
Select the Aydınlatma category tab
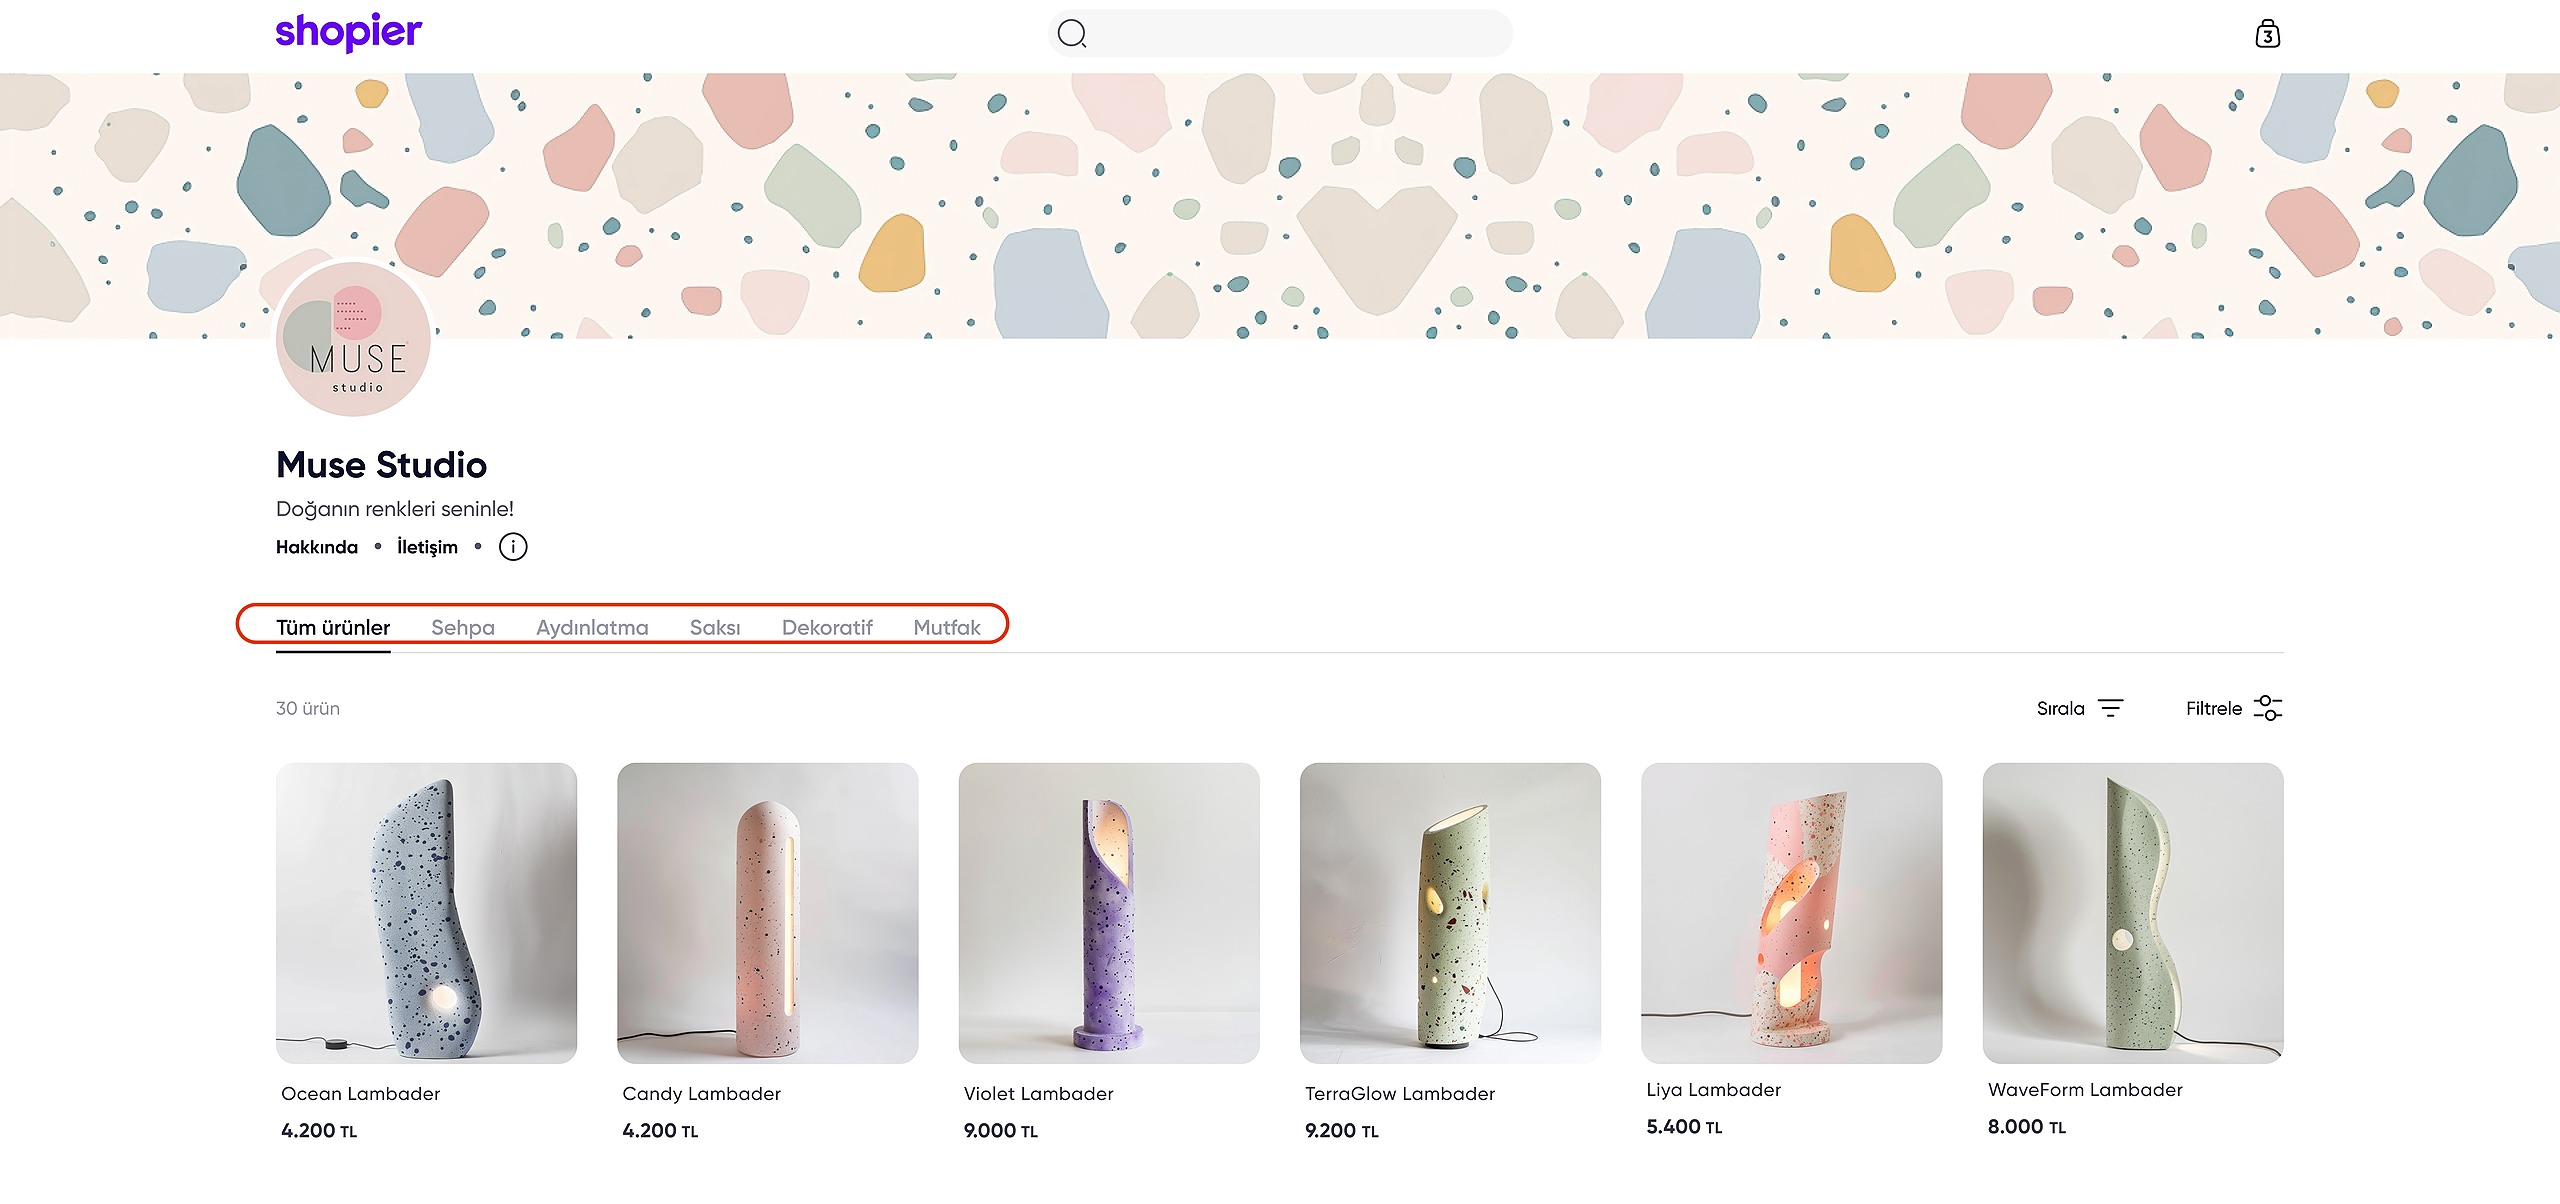coord(592,627)
